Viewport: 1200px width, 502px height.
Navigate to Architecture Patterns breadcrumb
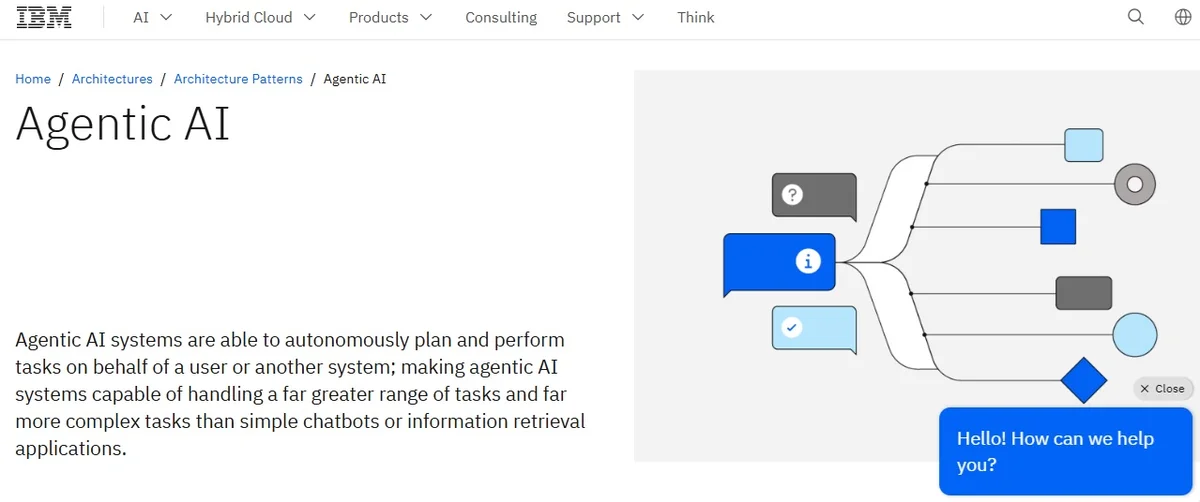tap(238, 79)
